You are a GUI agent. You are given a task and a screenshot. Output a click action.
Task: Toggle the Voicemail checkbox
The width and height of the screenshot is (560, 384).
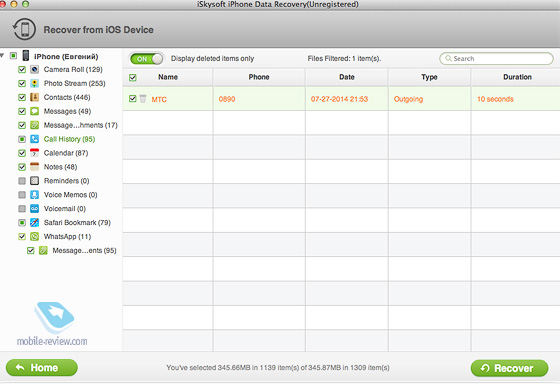pos(22,209)
